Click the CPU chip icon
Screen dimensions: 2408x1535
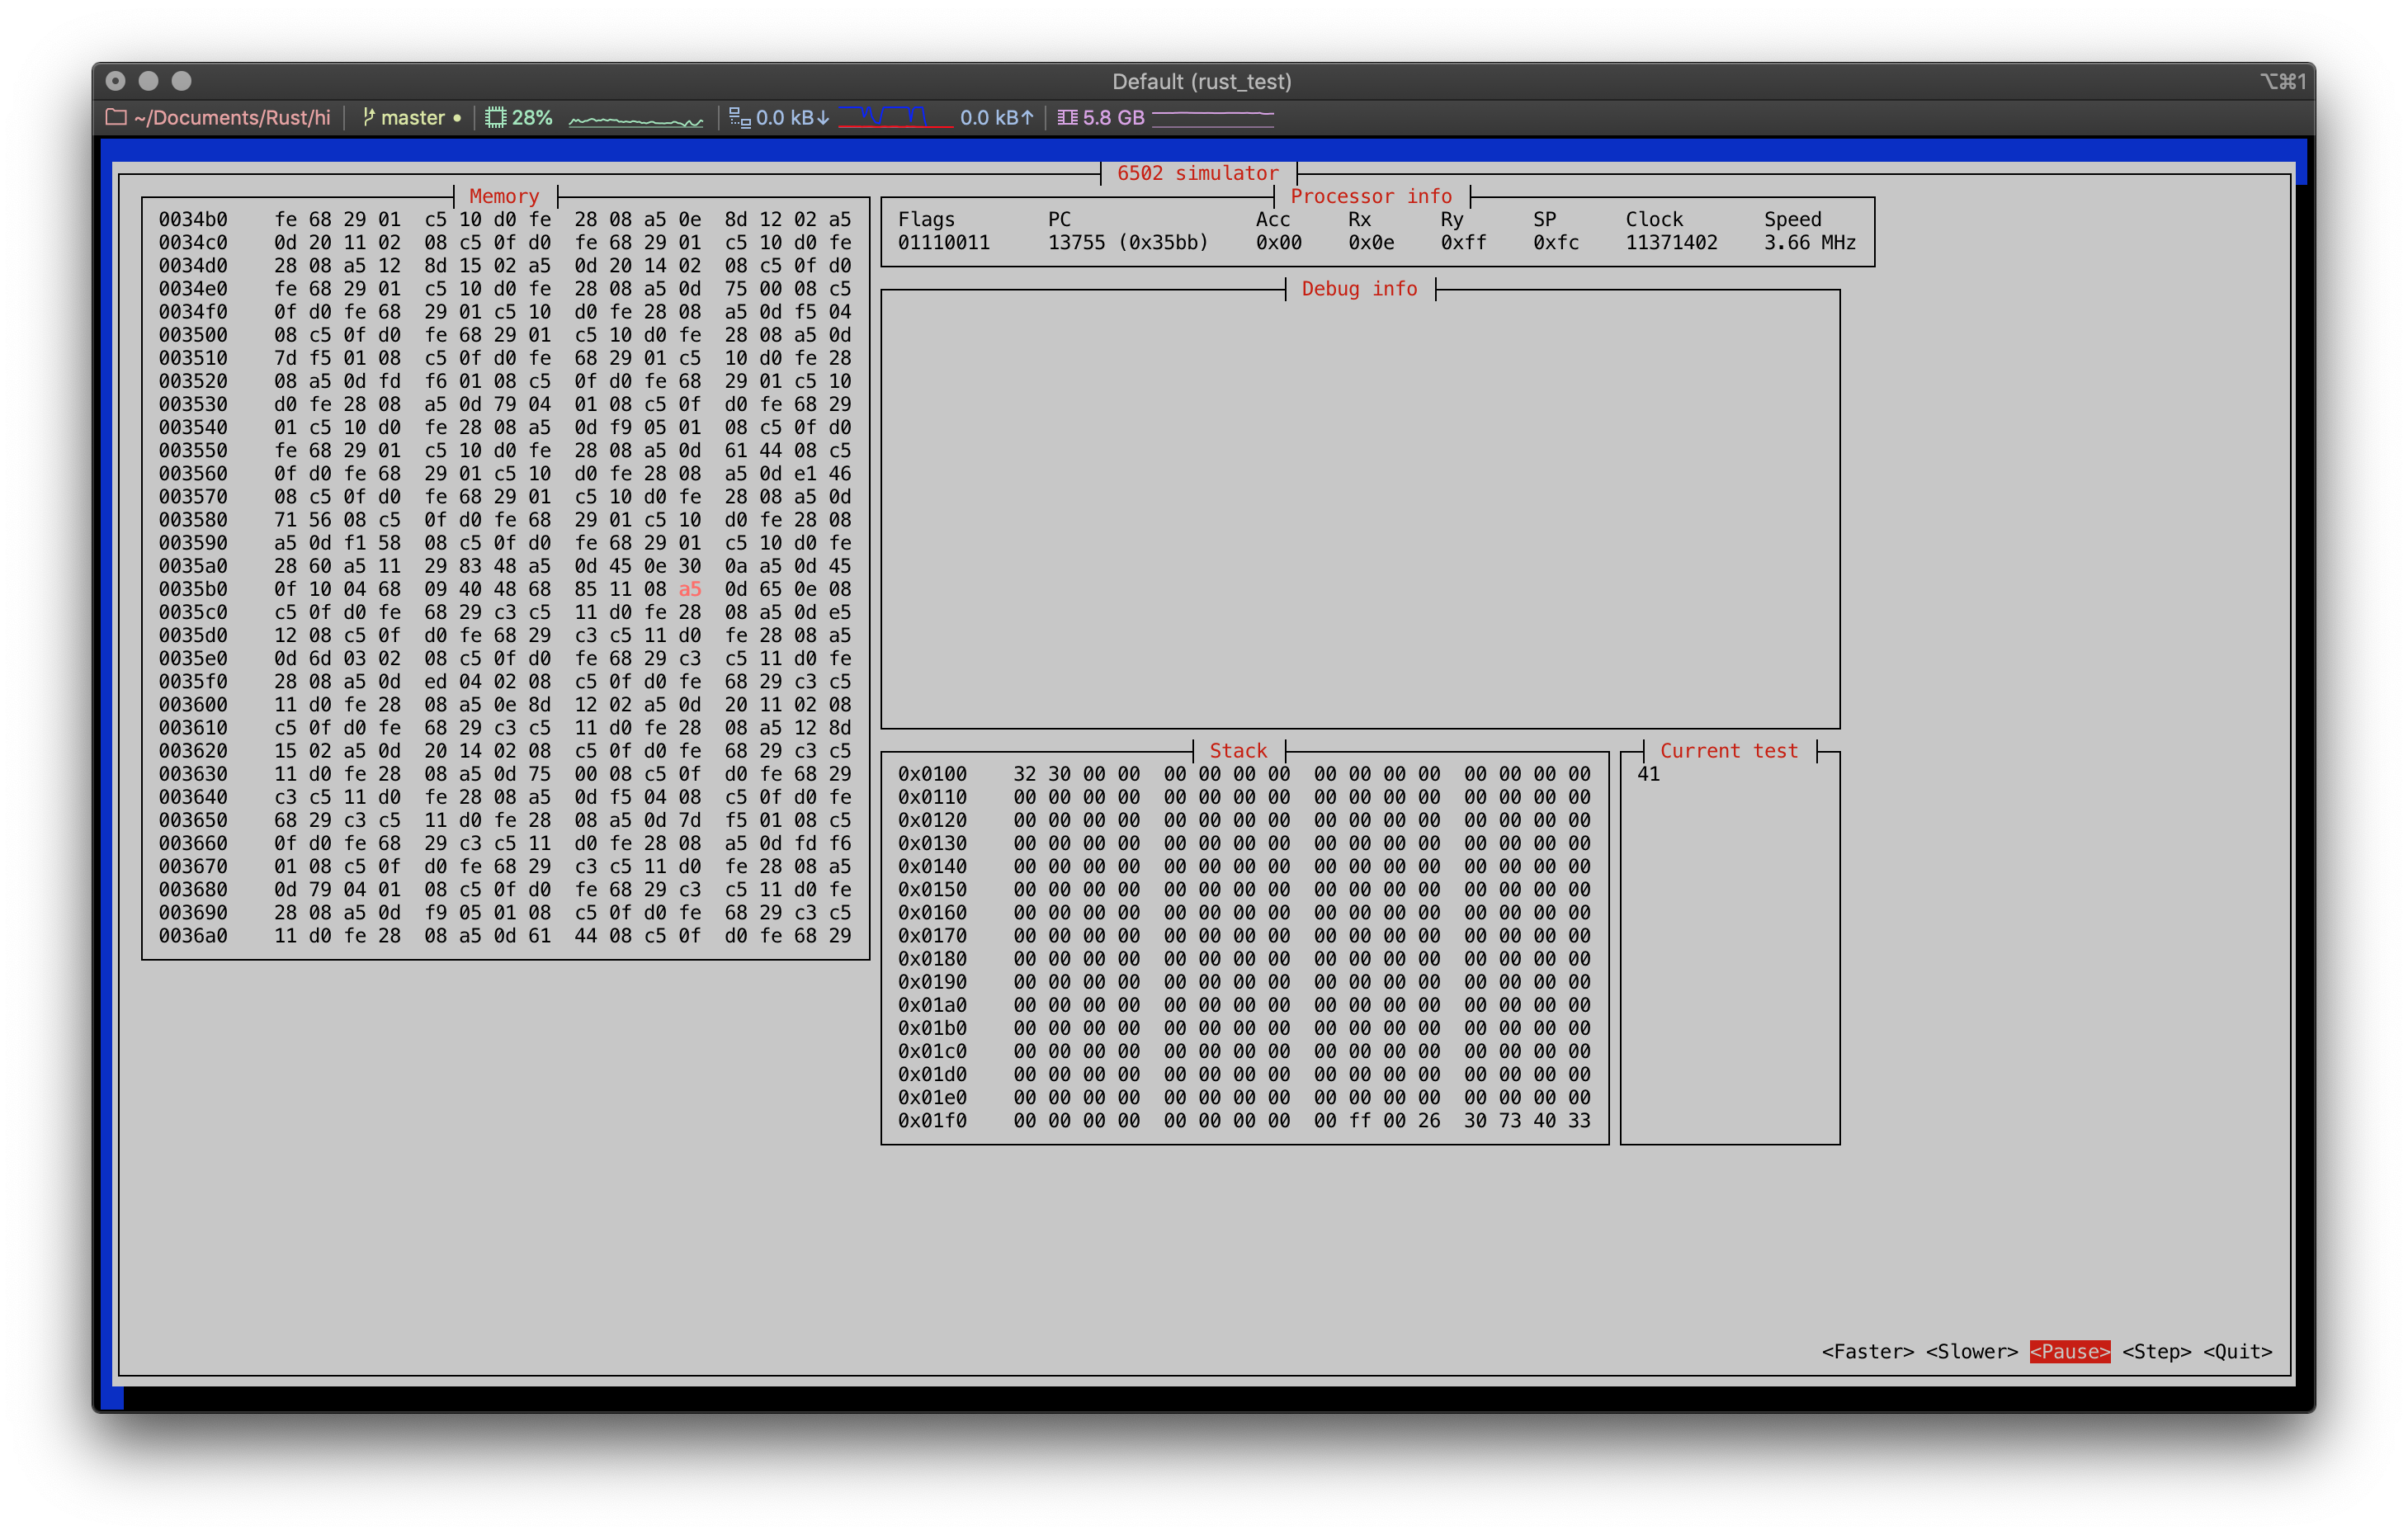point(495,117)
